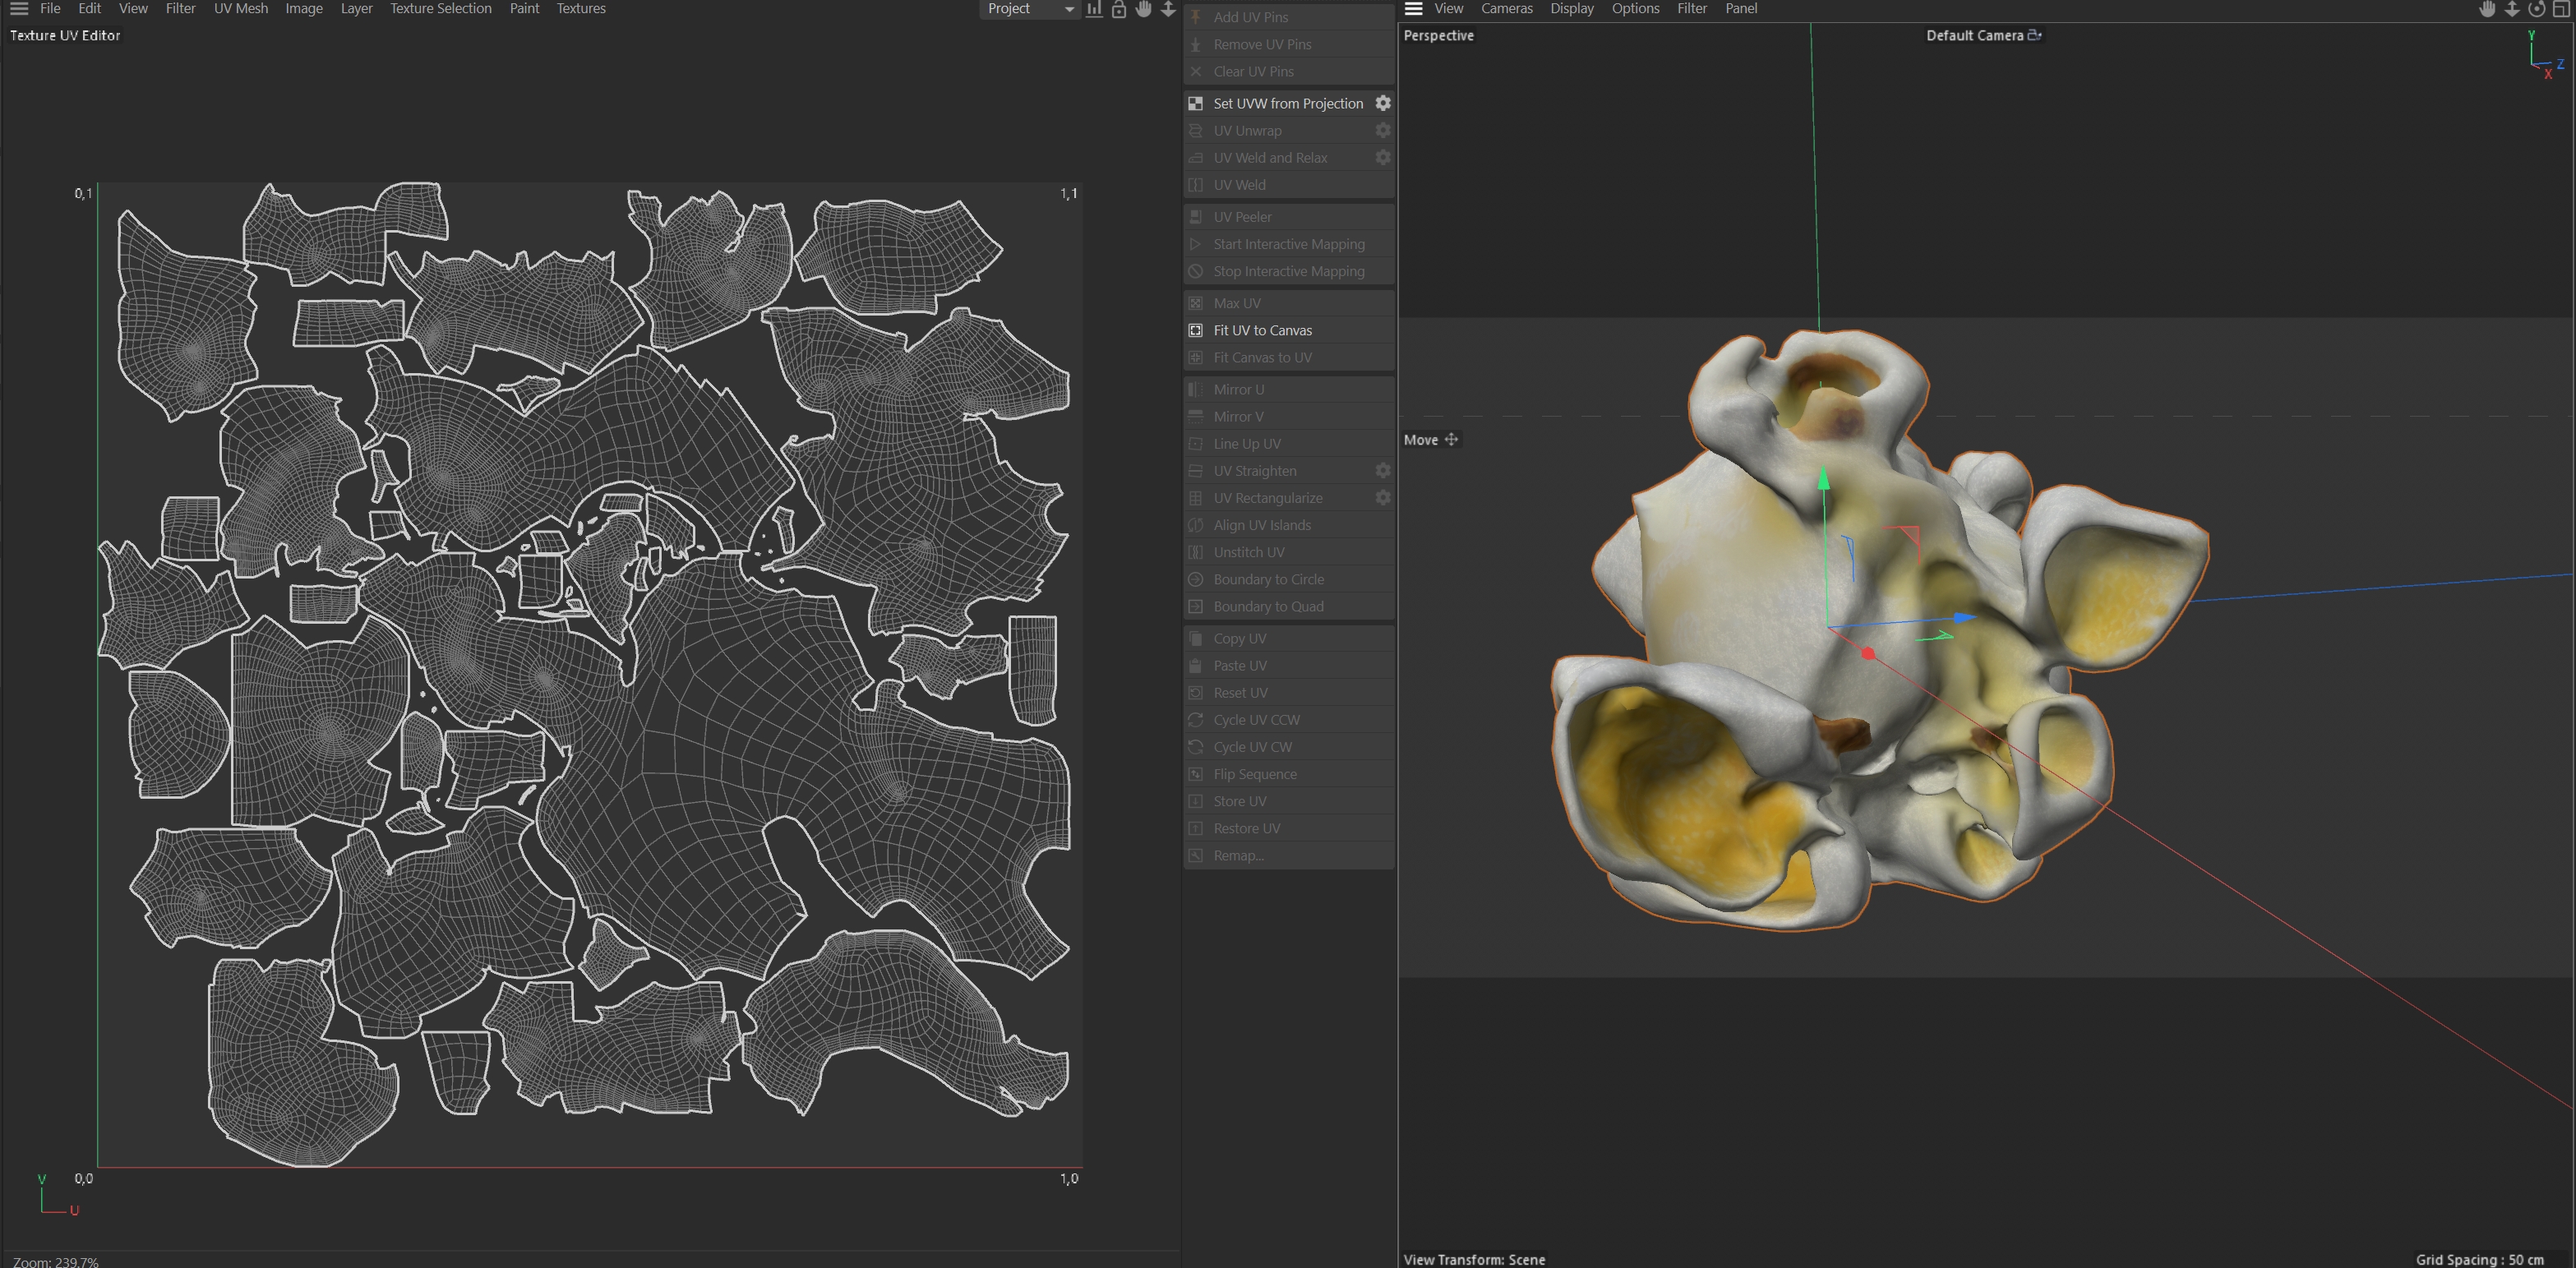The image size is (2576, 1268).
Task: Toggle the padlock lock icon in UV editor
Action: pyautogui.click(x=1119, y=9)
